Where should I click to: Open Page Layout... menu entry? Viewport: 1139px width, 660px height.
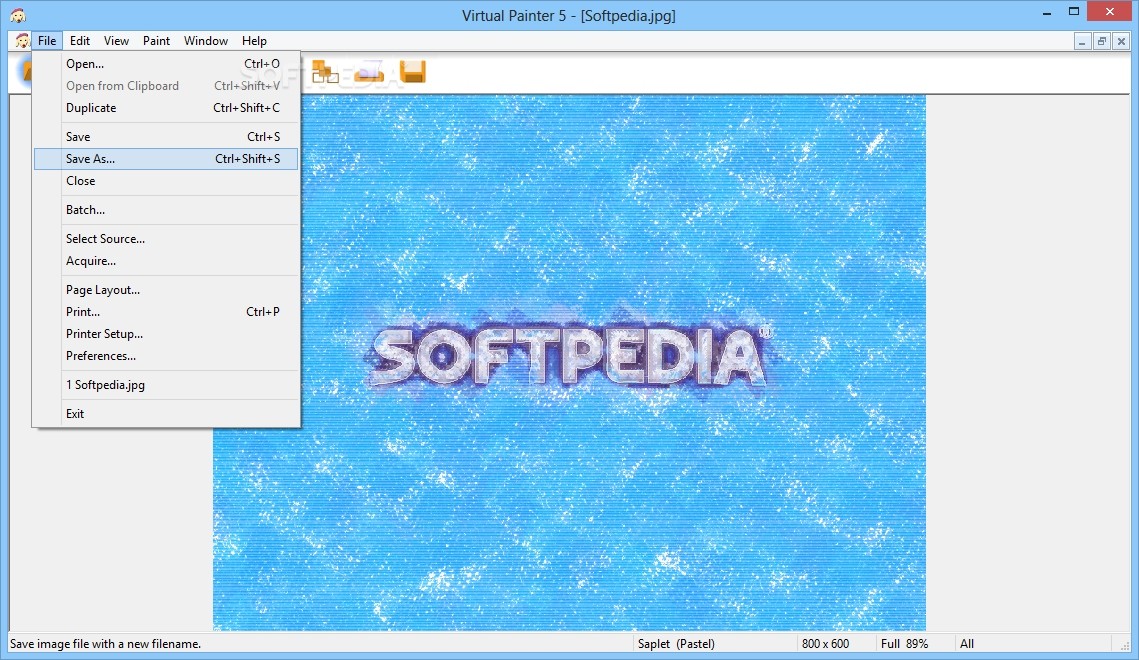click(x=166, y=290)
